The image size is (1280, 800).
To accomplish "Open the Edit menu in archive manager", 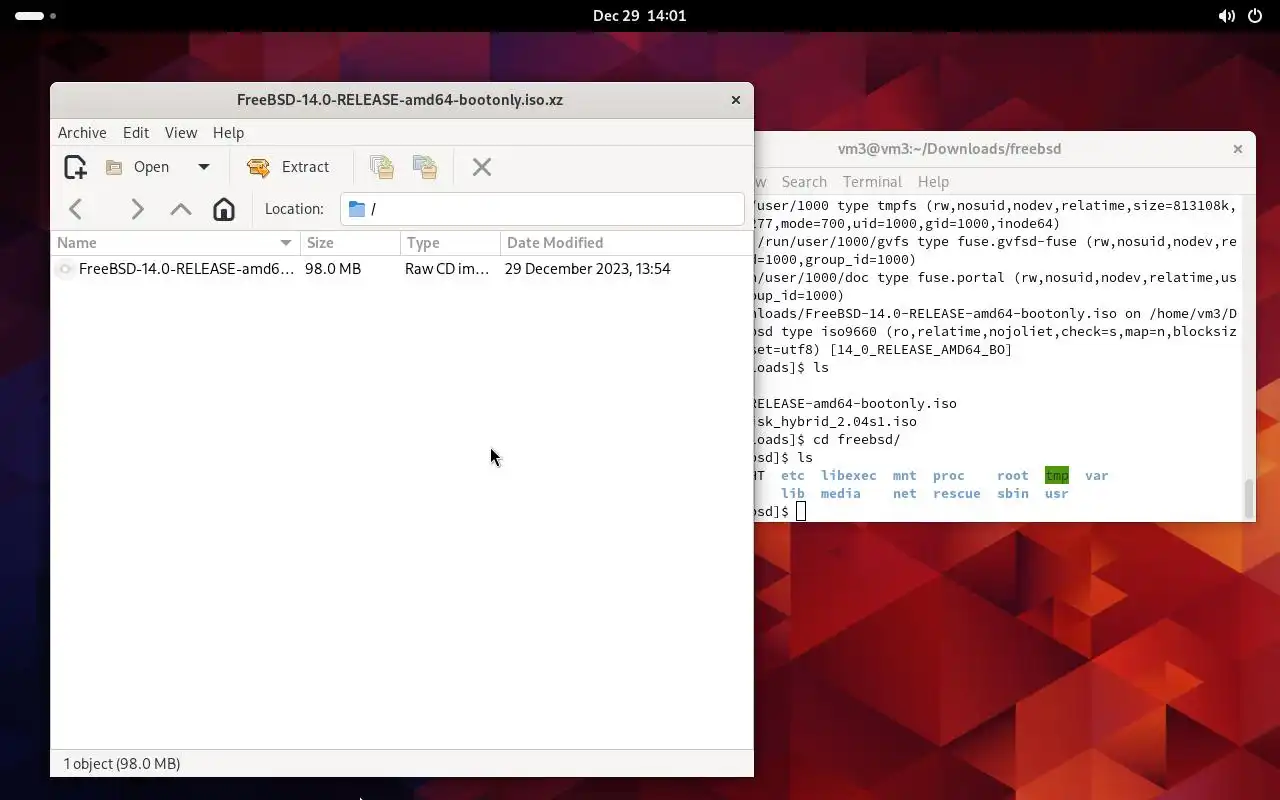I will (136, 133).
